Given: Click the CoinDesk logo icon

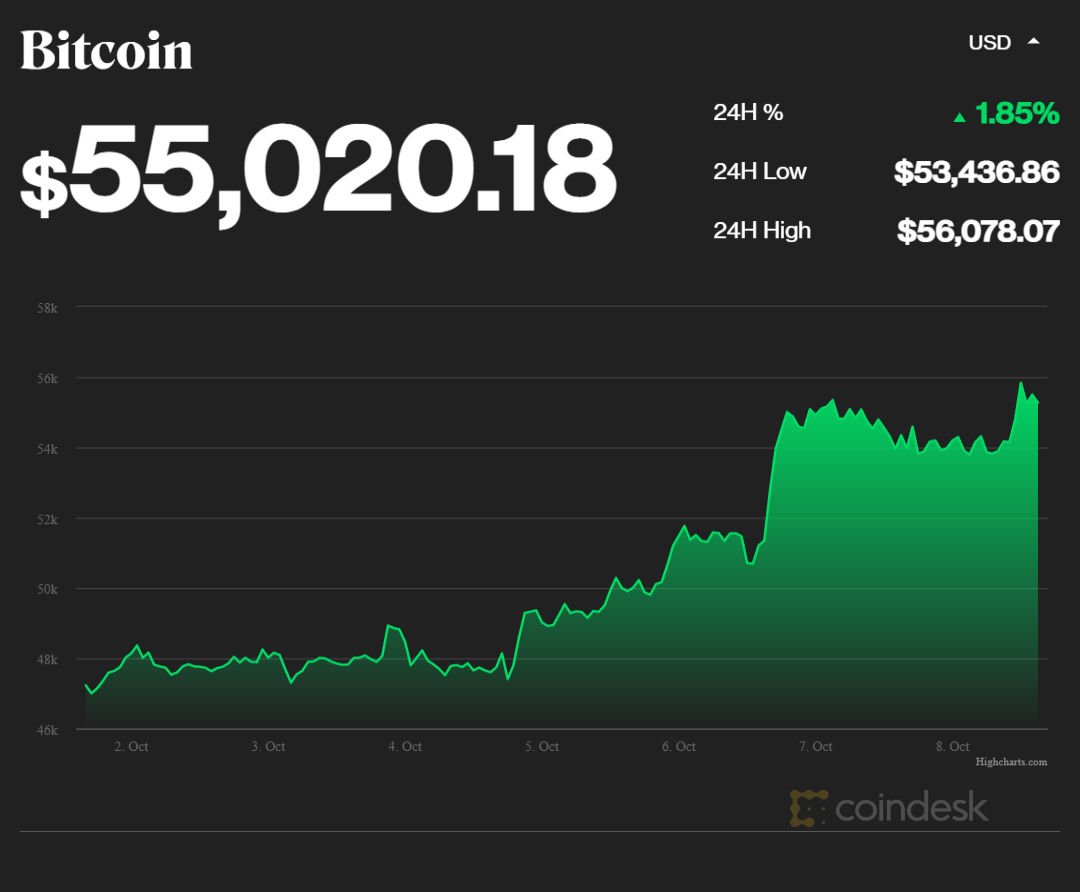Looking at the screenshot, I should (808, 808).
